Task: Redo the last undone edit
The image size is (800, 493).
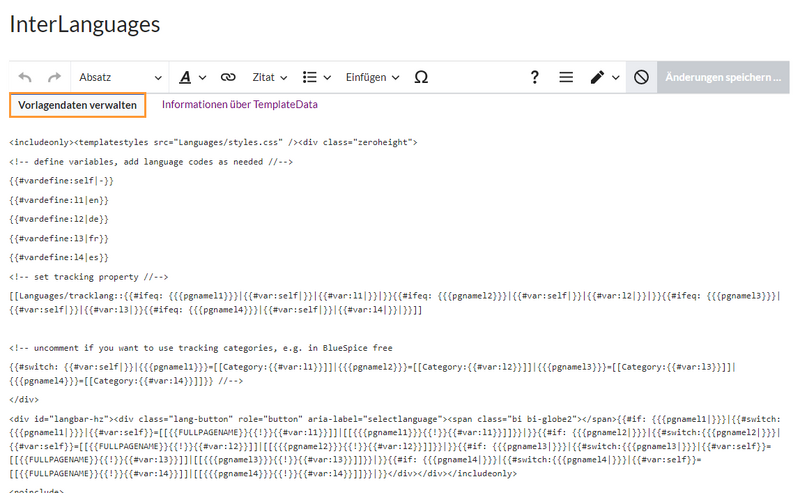Action: pyautogui.click(x=54, y=78)
